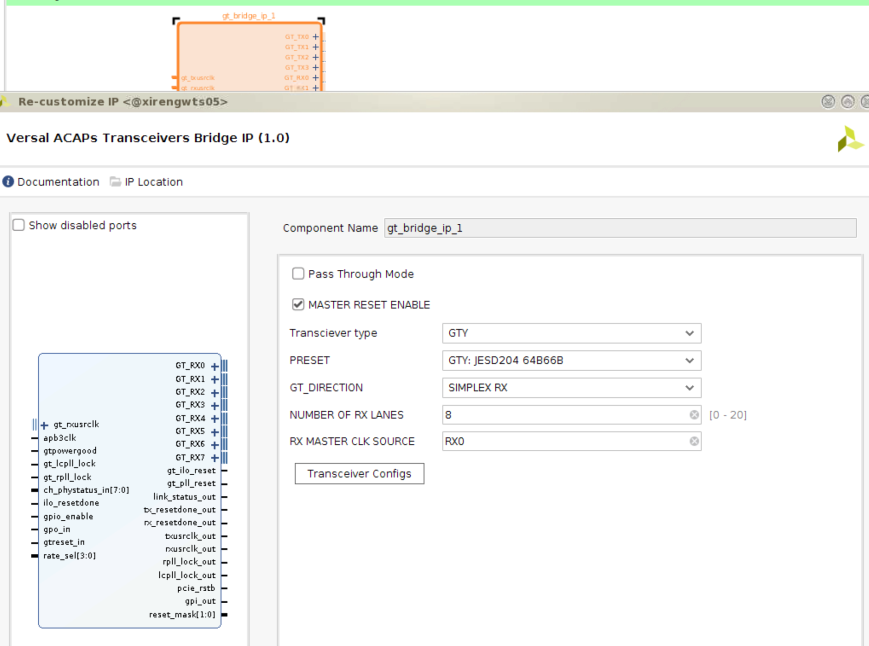Select tx_resetdone_out port

point(180,510)
